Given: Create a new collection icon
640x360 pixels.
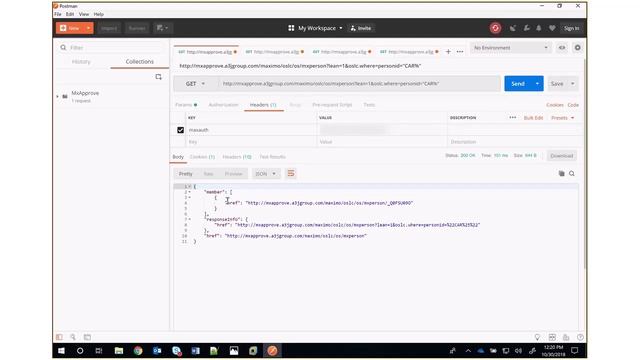Looking at the screenshot, I should click(158, 77).
